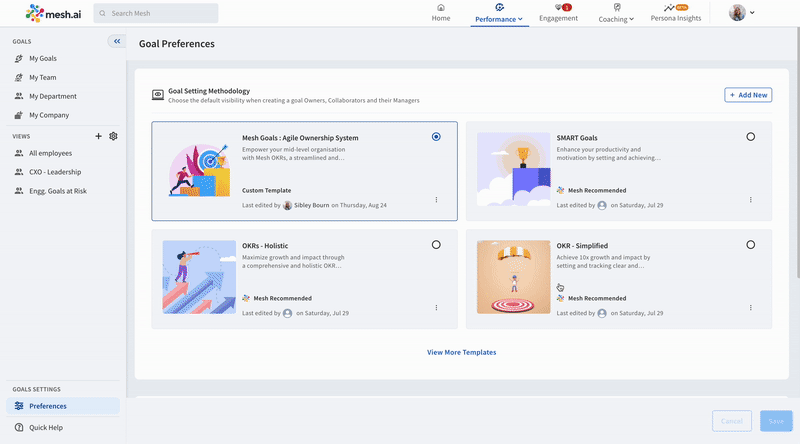Open Persona Insights in top navigation
The width and height of the screenshot is (800, 444).
[x=676, y=13]
